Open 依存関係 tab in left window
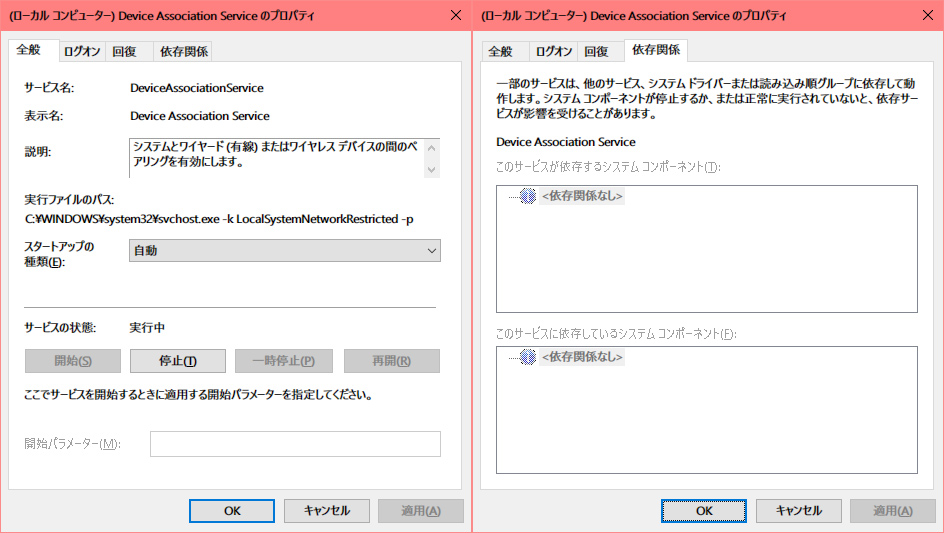This screenshot has height=533, width=944. click(184, 52)
